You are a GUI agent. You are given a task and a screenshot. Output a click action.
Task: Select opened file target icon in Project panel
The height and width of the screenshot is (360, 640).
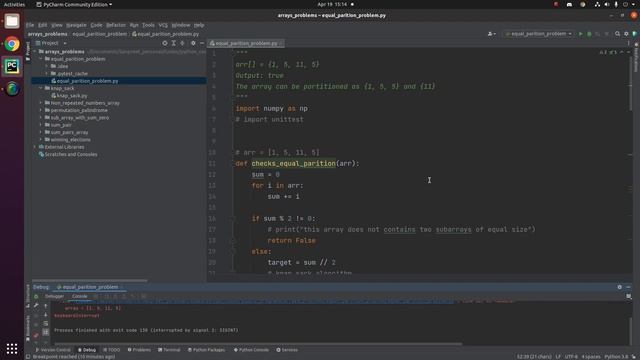pyautogui.click(x=164, y=43)
